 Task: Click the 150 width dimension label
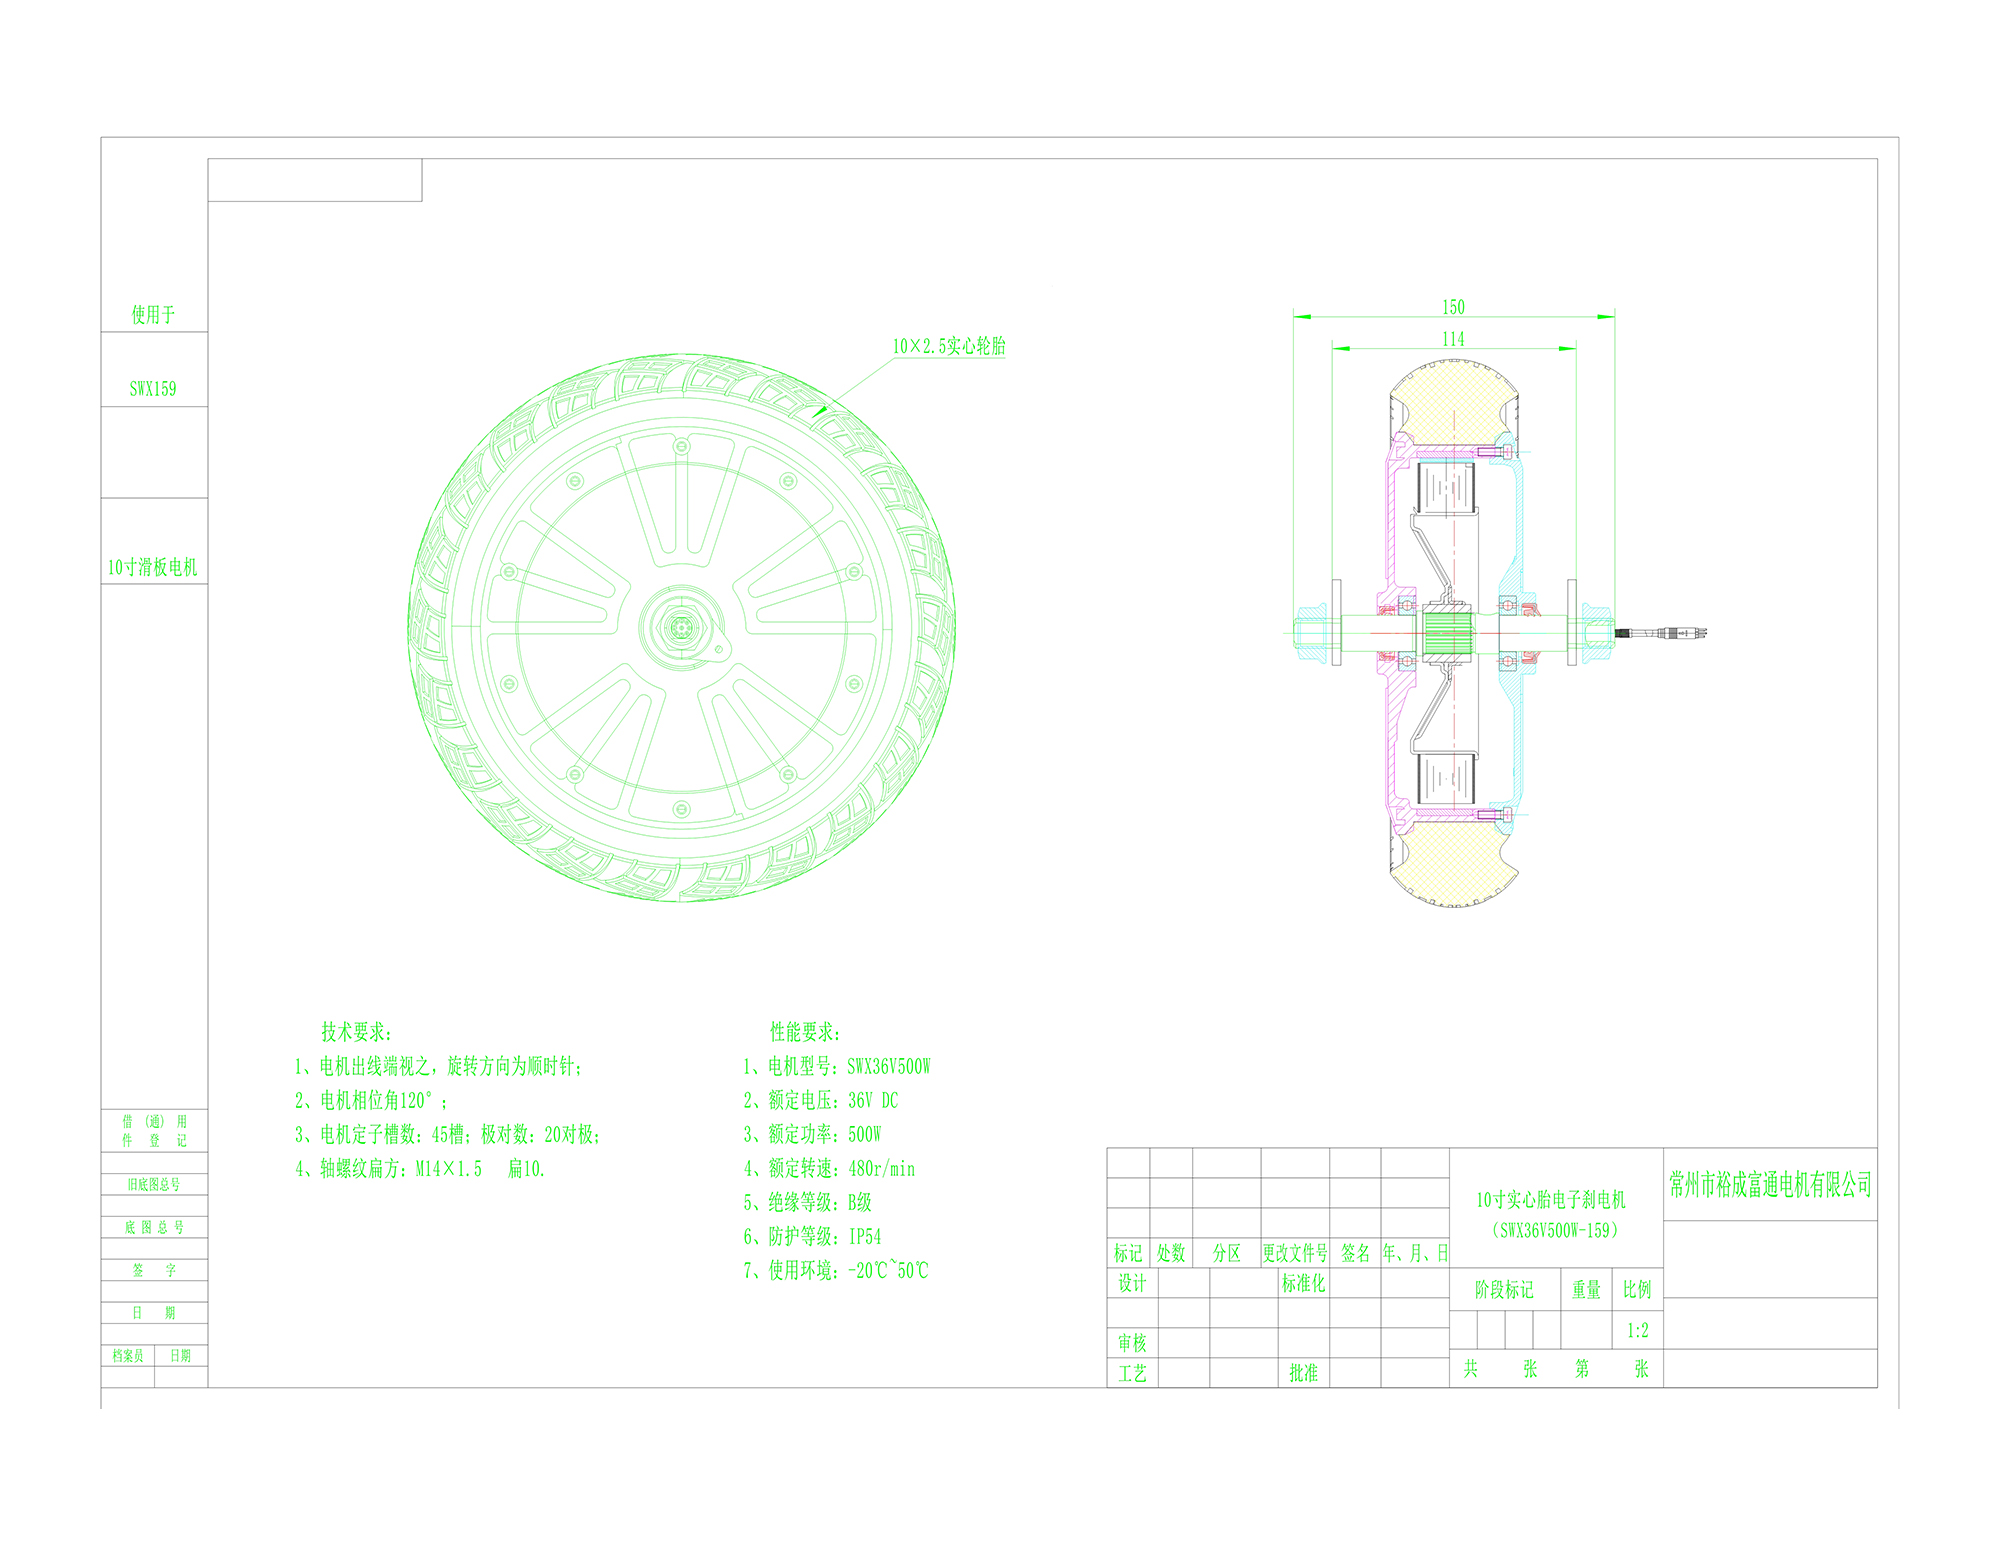tap(1453, 307)
